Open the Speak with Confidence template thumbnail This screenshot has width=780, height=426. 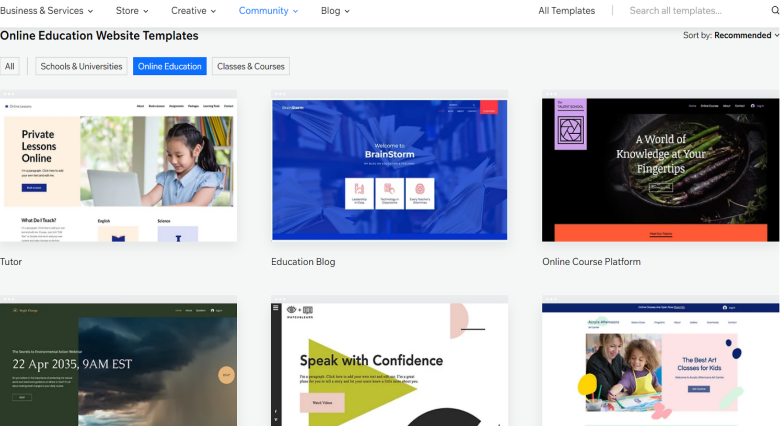[x=390, y=361]
